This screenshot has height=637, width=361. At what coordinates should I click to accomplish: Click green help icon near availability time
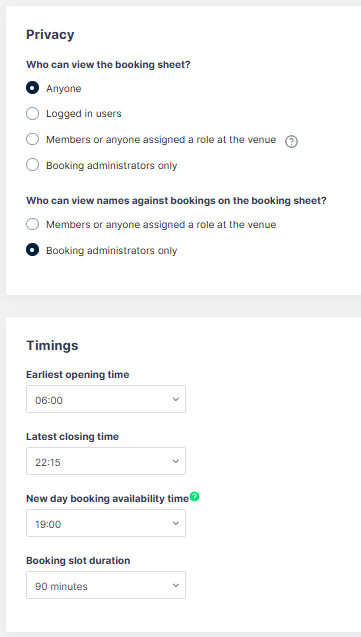tap(195, 496)
